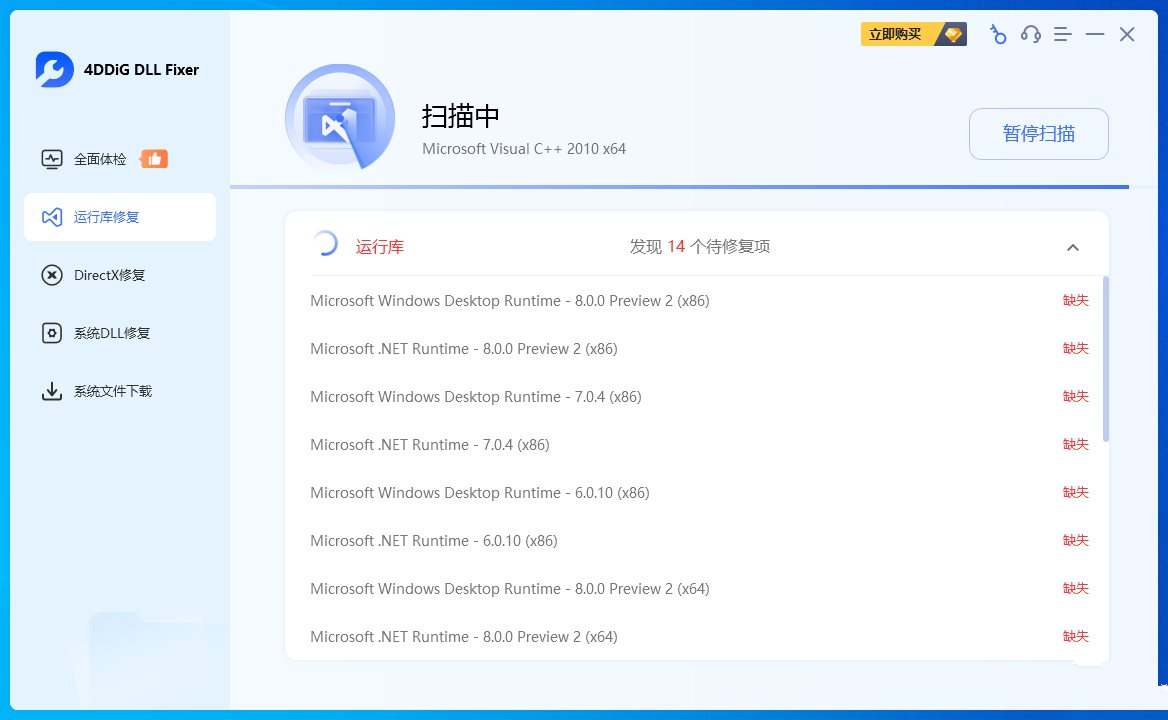The height and width of the screenshot is (720, 1168).
Task: Click the thumbs-up badge next to 全面体检
Action: 154,159
